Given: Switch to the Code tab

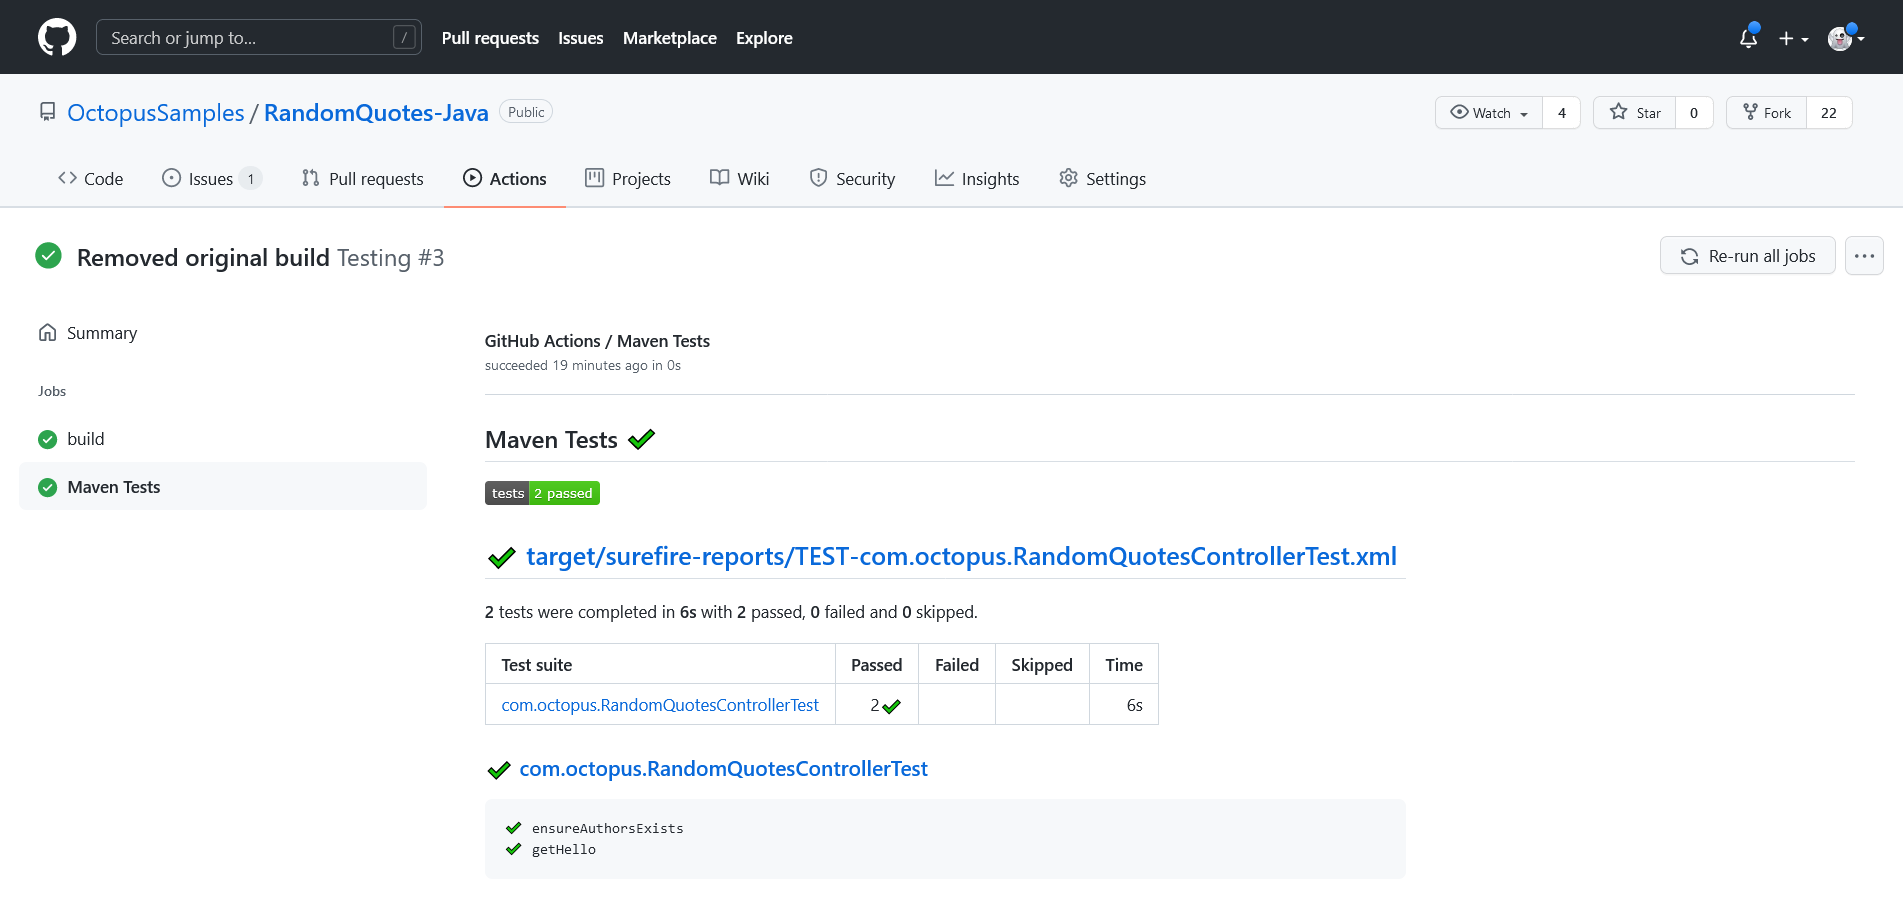Looking at the screenshot, I should point(90,178).
